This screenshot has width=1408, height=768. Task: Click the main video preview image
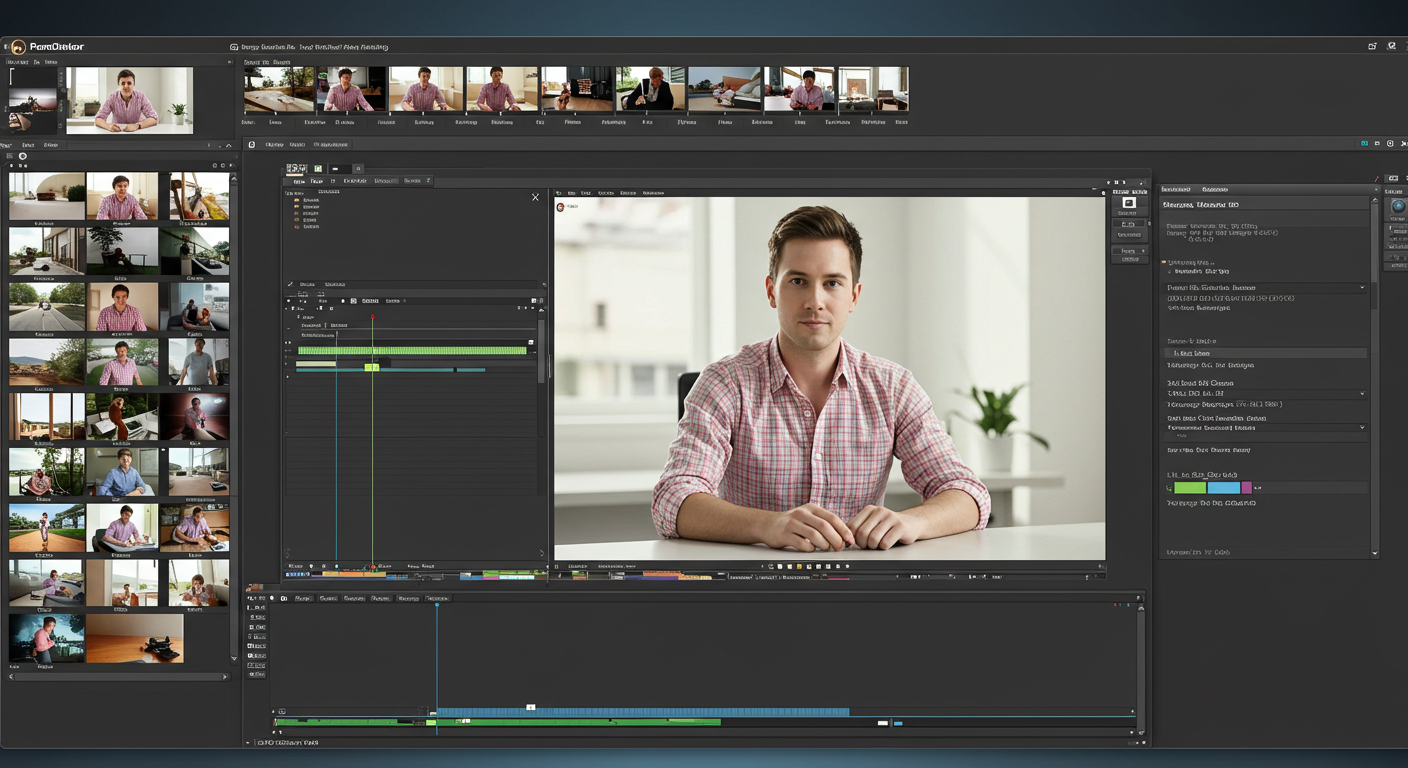tap(830, 378)
